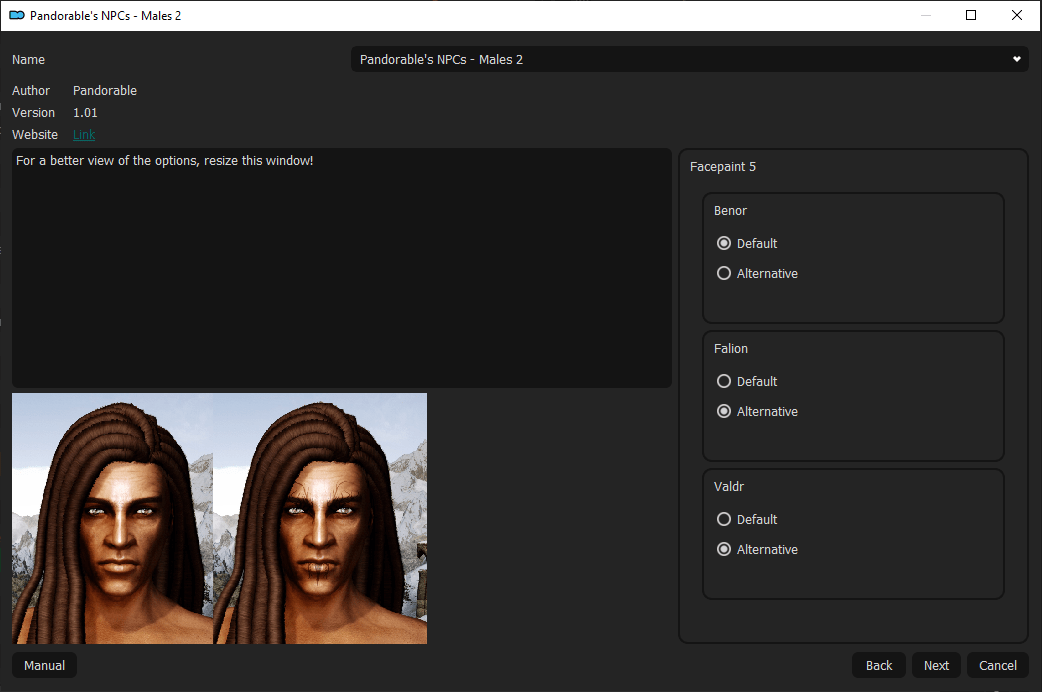Open the Name dropdown for Pandorable's NPCs
1042x692 pixels.
(x=690, y=59)
